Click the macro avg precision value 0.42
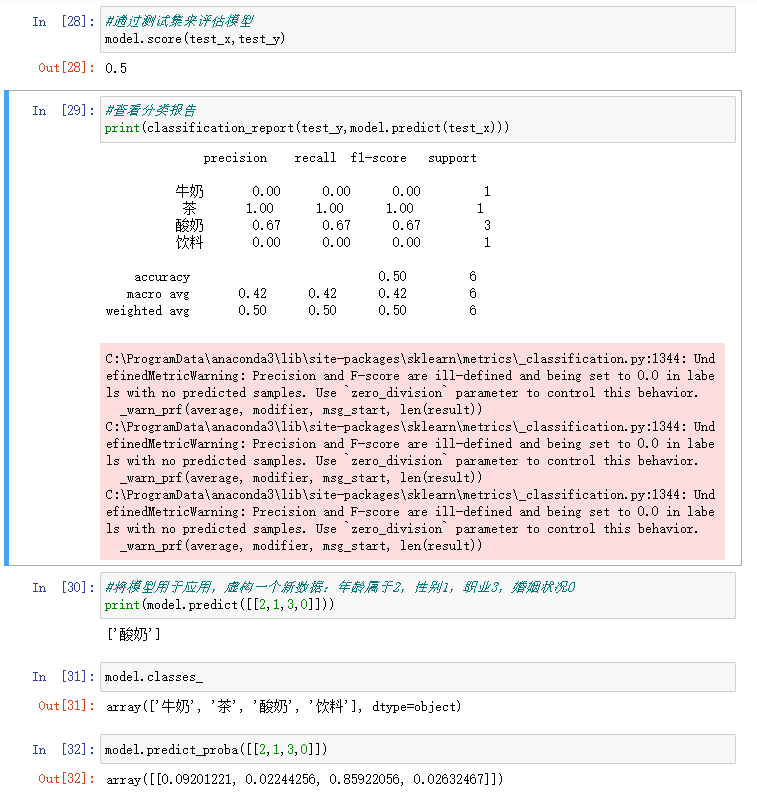757x798 pixels. (253, 294)
